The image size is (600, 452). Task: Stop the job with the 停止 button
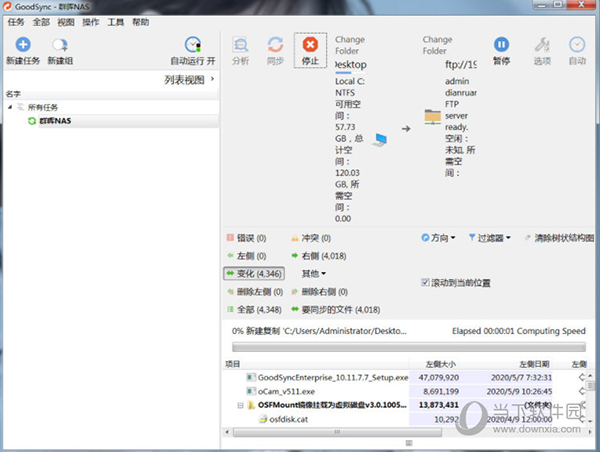click(x=310, y=51)
